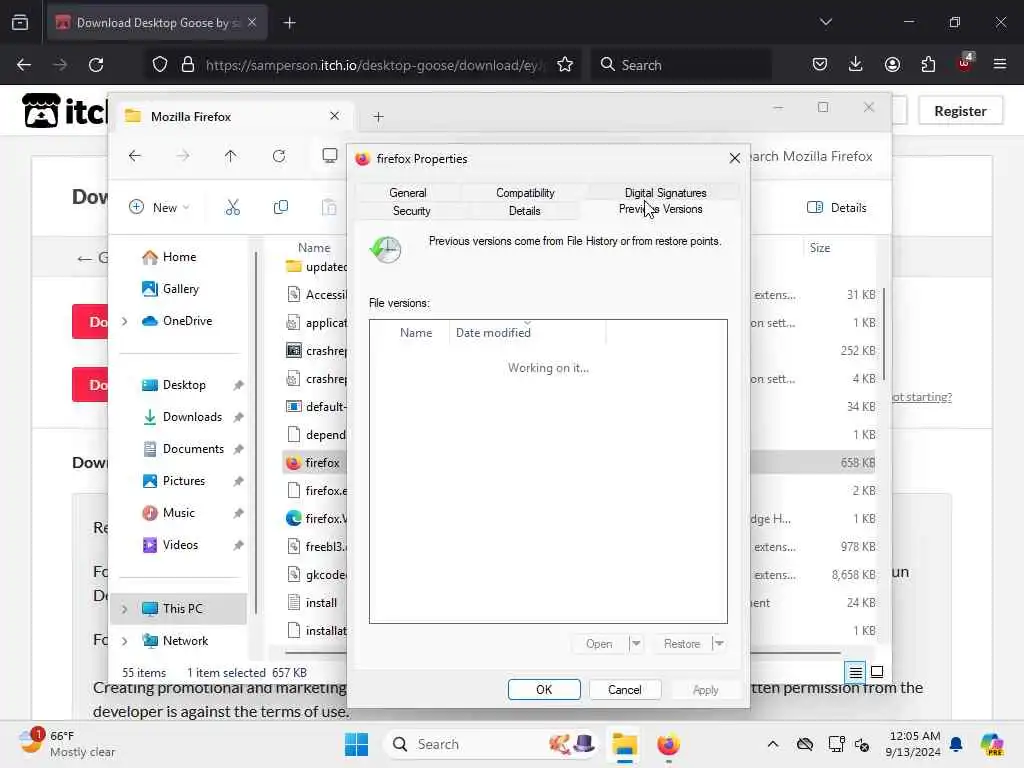This screenshot has width=1024, height=768.
Task: Open Firefox downloads panel
Action: point(856,65)
